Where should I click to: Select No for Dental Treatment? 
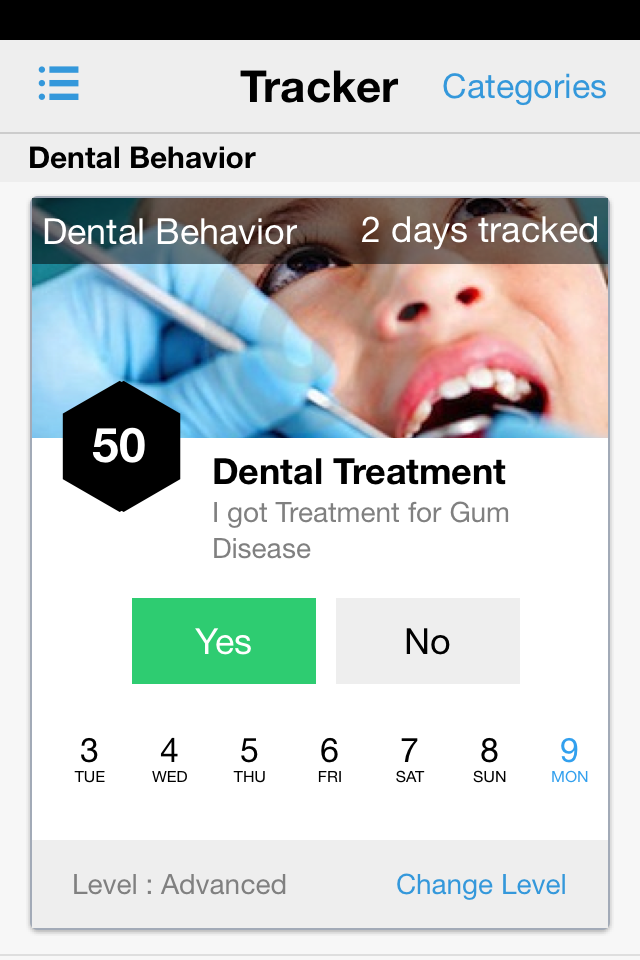[428, 641]
